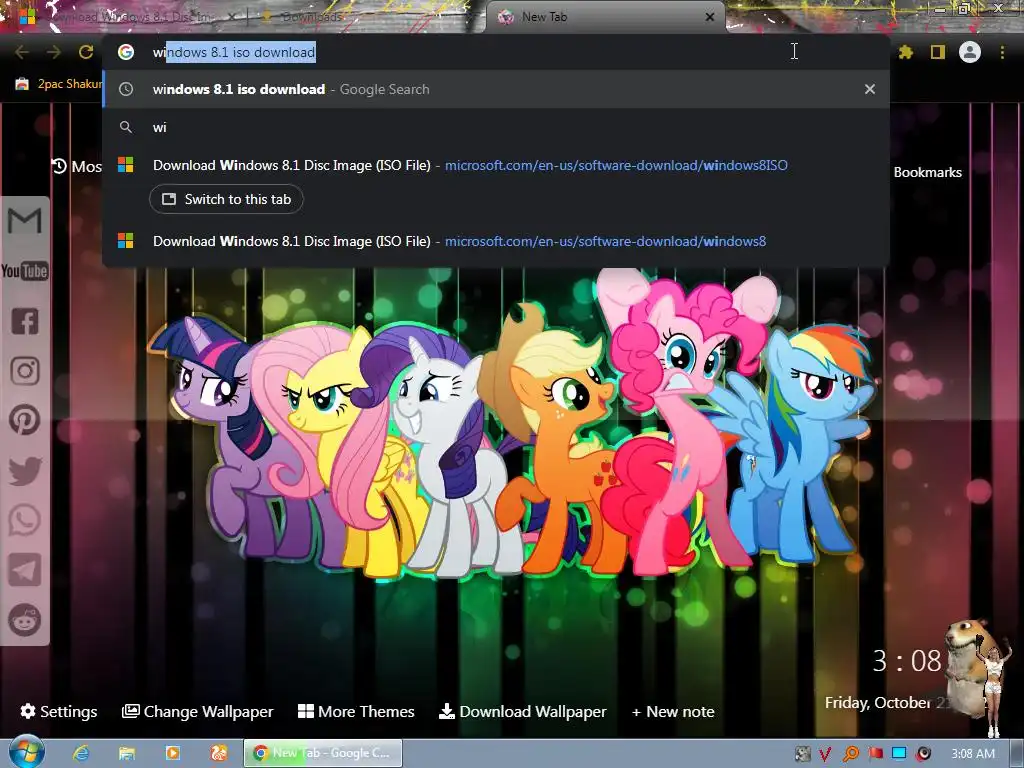Open the Bookmarks link on the new tab page
This screenshot has width=1024, height=768.
pyautogui.click(x=927, y=172)
